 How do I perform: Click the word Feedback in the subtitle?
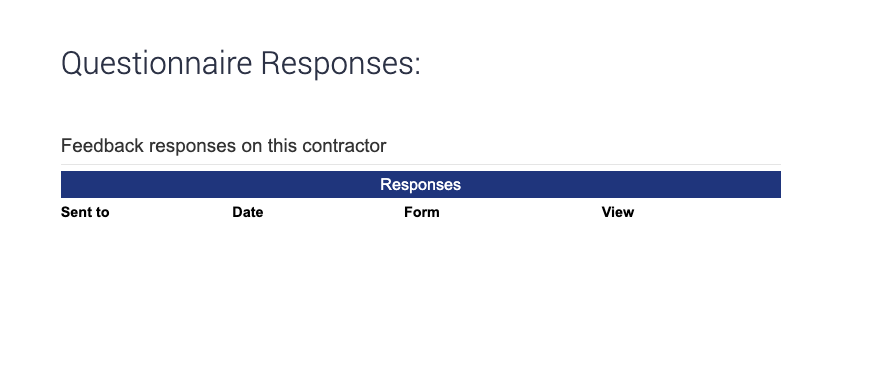[102, 146]
